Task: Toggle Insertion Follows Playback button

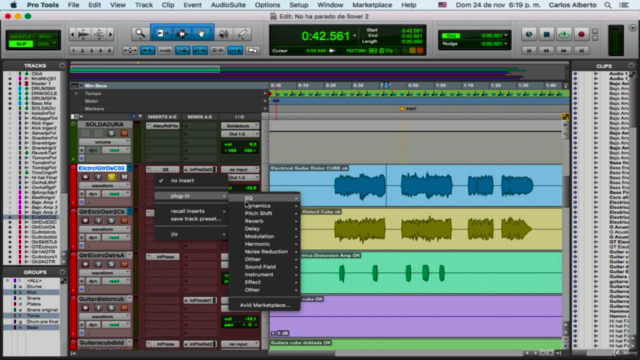Action: (235, 51)
